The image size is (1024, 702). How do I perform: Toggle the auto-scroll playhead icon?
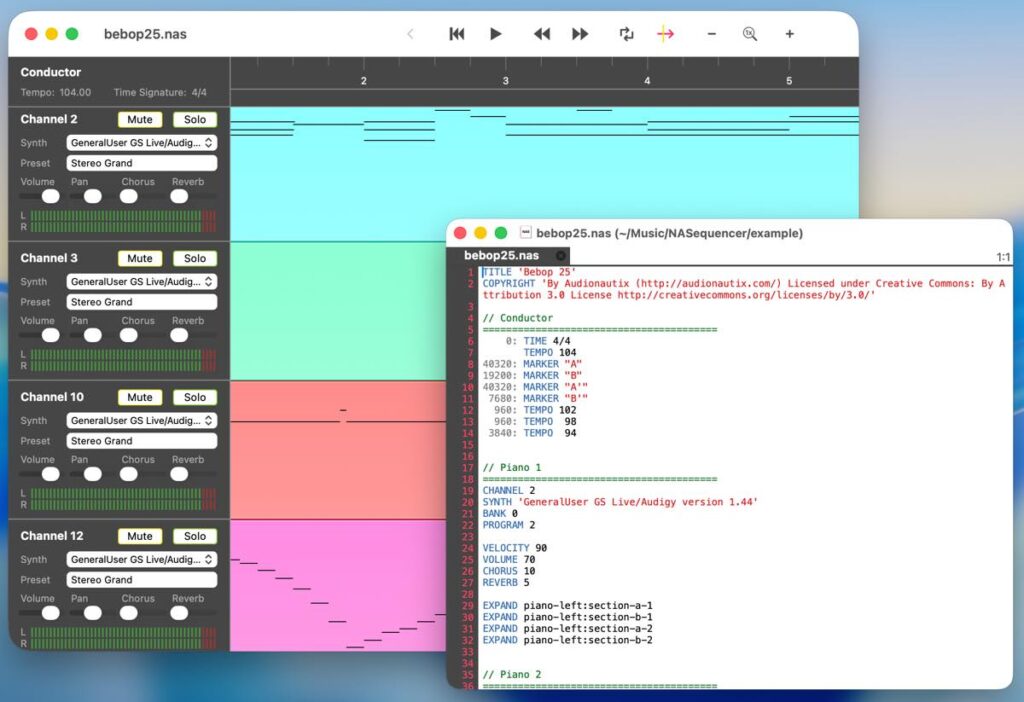pyautogui.click(x=666, y=34)
